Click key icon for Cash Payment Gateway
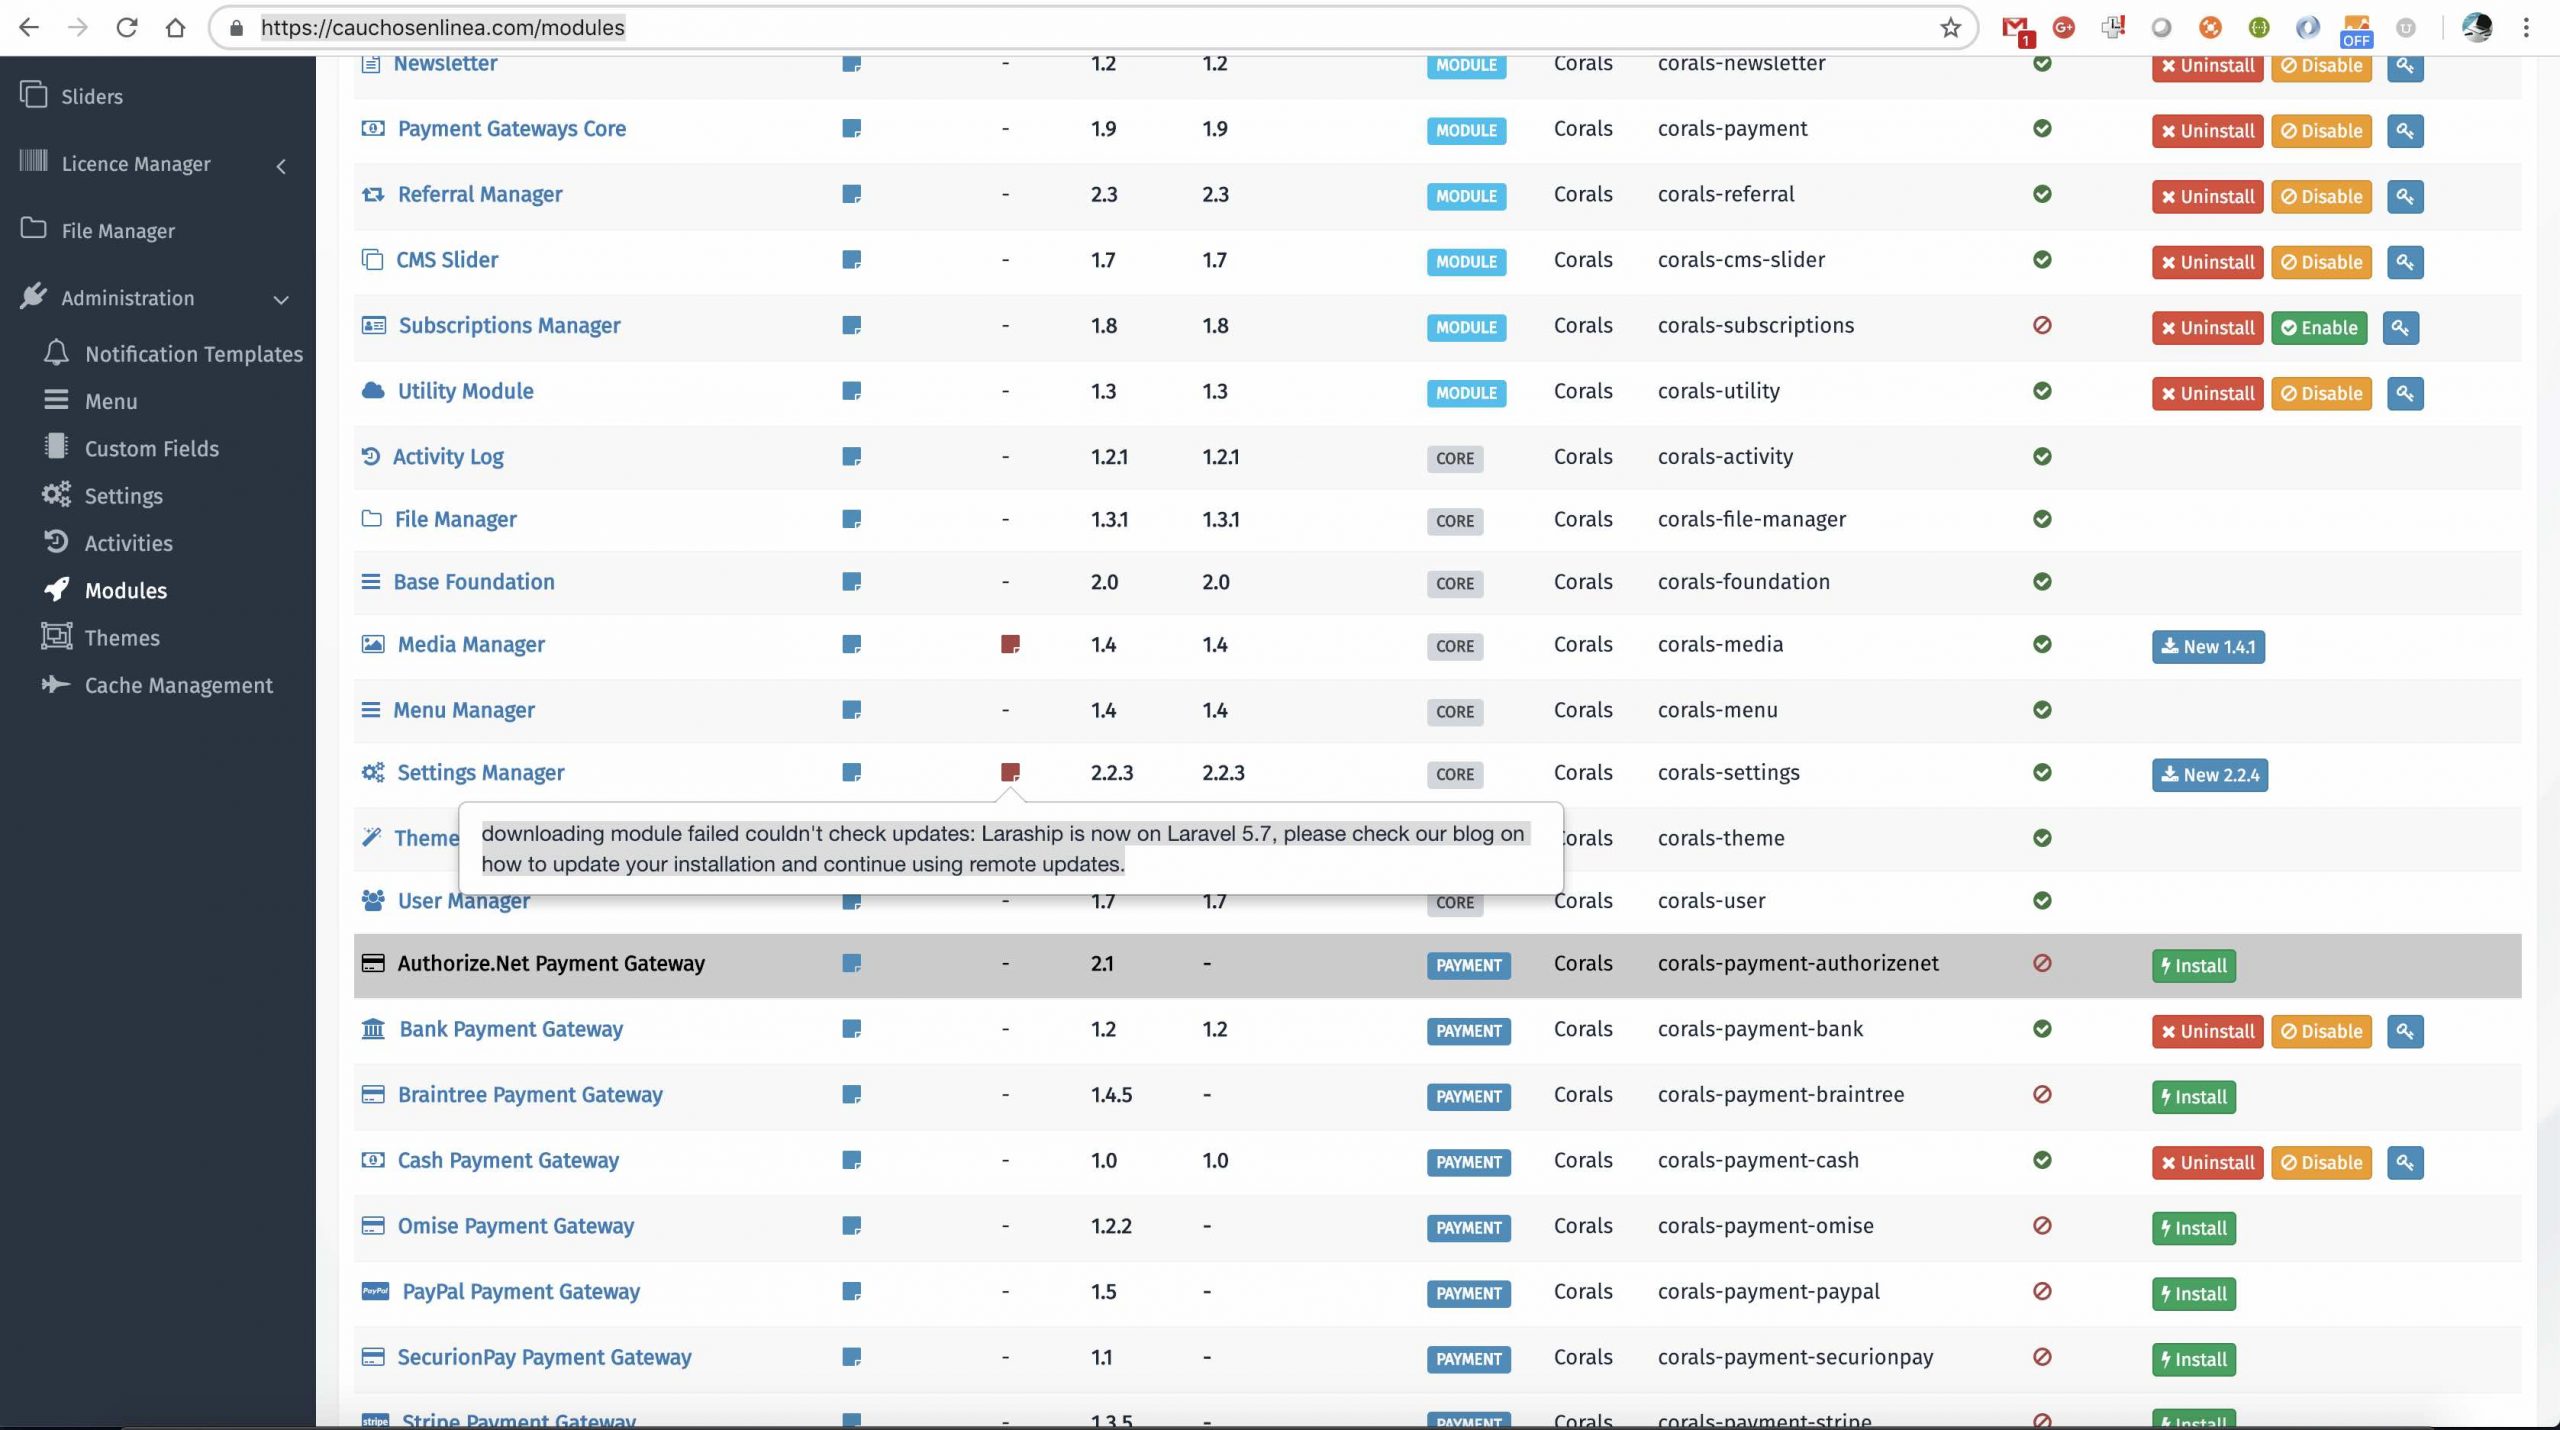The image size is (2560, 1430). [2405, 1163]
